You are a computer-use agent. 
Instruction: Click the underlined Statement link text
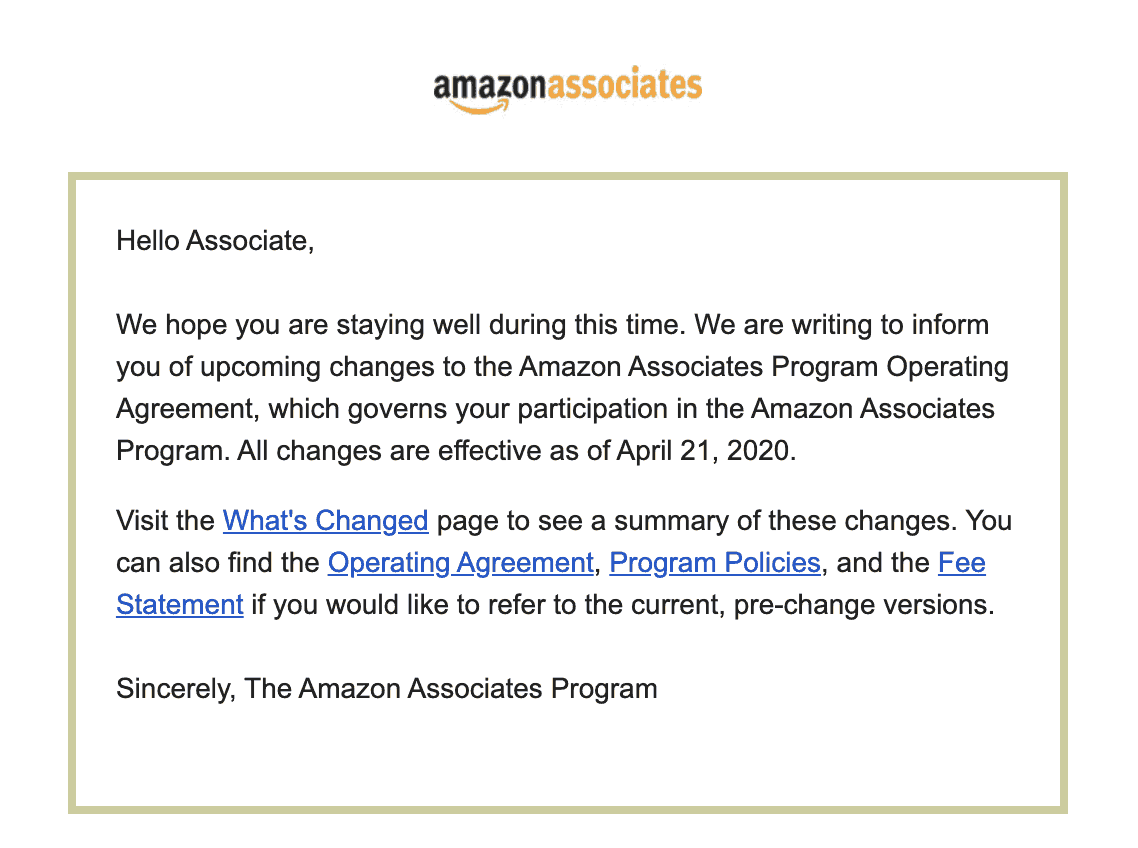180,605
